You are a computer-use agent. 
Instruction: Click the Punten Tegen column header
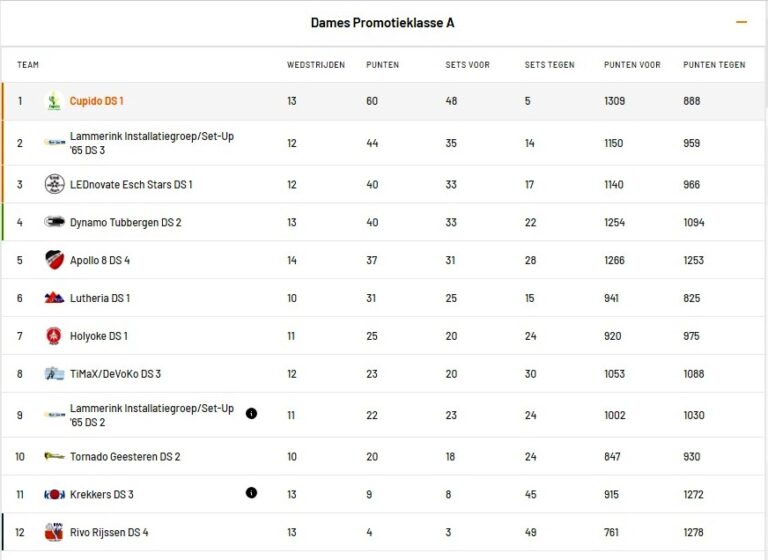pos(714,65)
